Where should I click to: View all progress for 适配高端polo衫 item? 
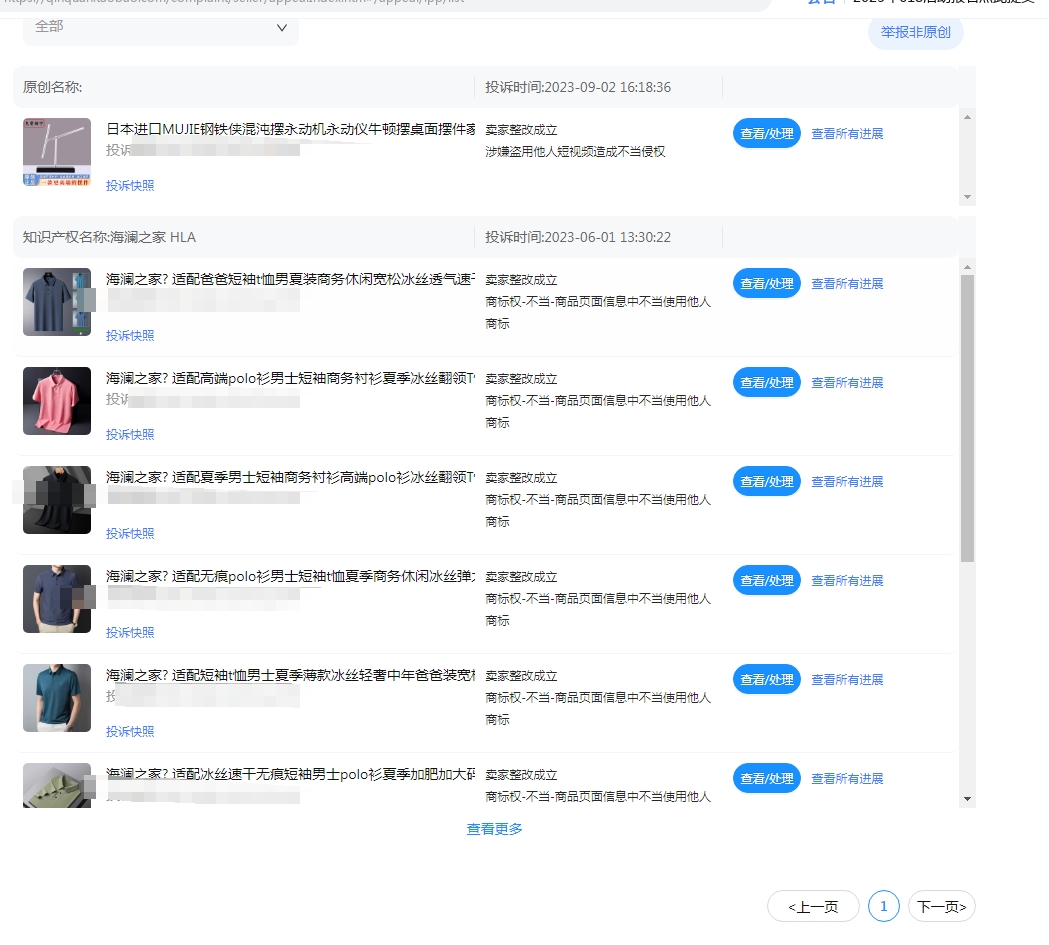(x=847, y=383)
